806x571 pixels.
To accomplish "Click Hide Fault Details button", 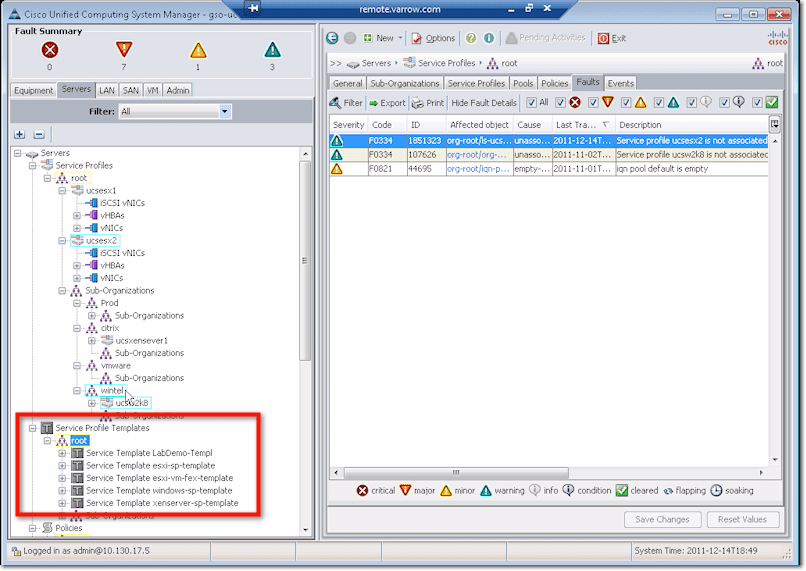I will [x=484, y=103].
